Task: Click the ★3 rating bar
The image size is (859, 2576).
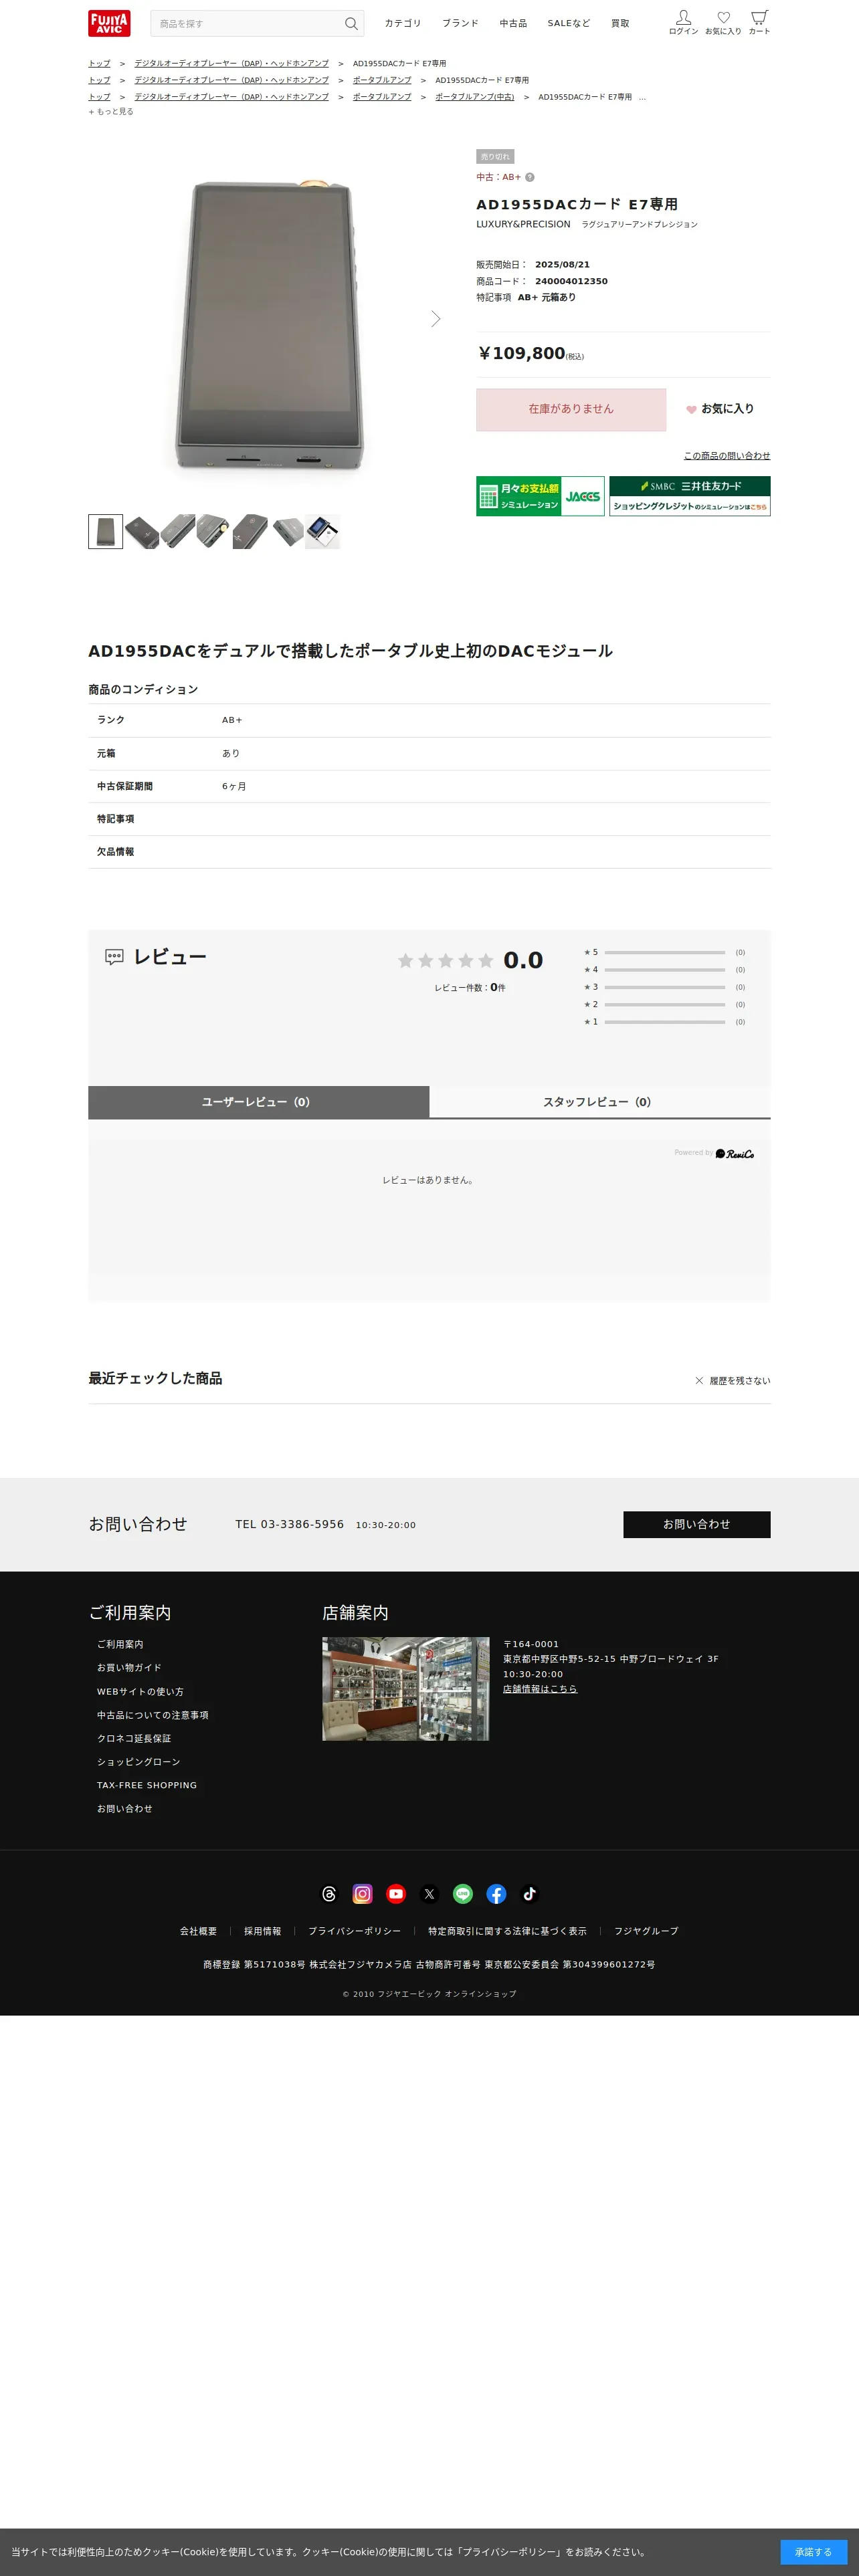Action: click(665, 987)
